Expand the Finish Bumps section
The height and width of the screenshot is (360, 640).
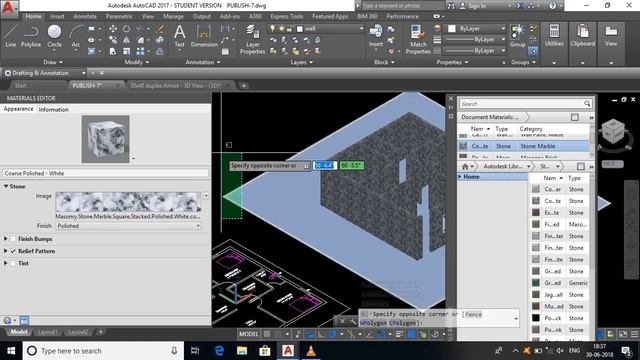click(x=6, y=239)
